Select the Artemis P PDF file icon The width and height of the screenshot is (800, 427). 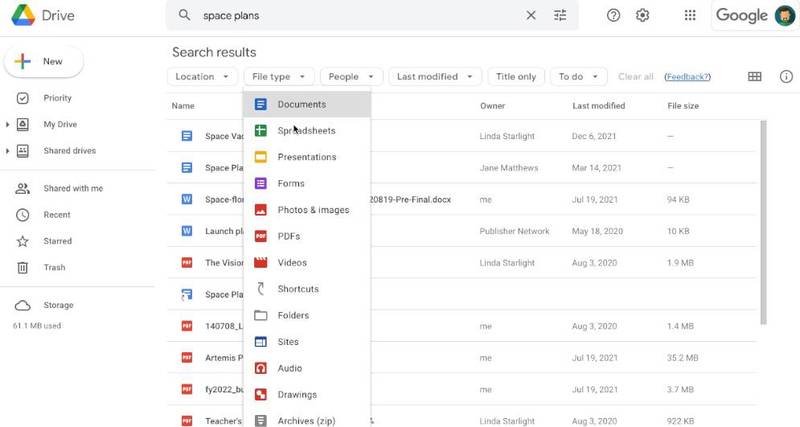[187, 358]
